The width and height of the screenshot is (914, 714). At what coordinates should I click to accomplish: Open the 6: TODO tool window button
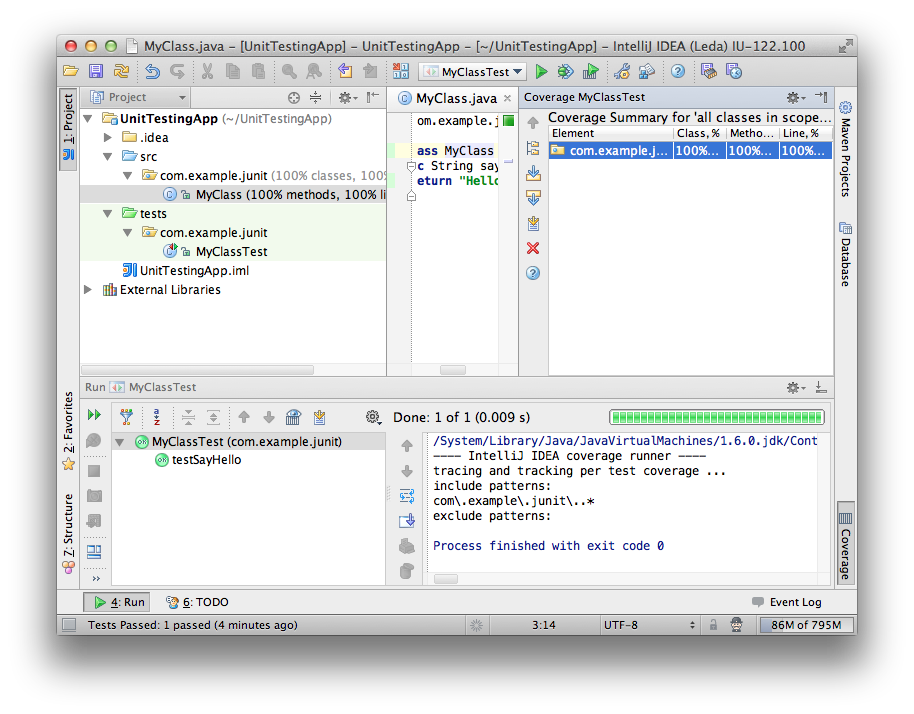(198, 602)
